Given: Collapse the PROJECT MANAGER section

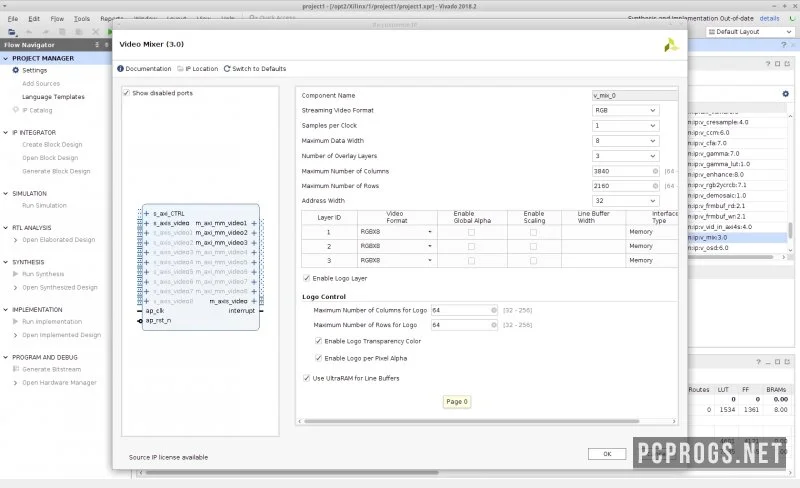Looking at the screenshot, I should 6,58.
